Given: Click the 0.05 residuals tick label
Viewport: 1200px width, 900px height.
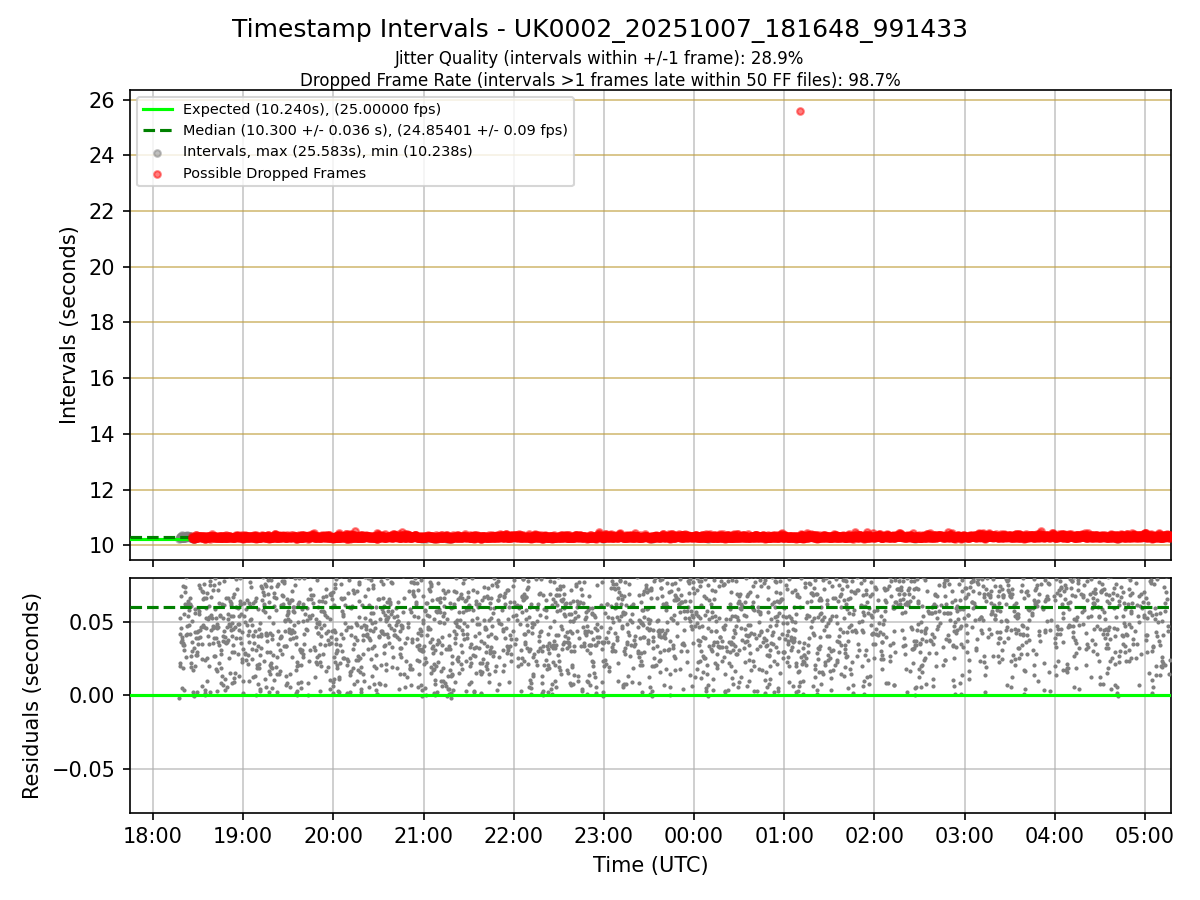Looking at the screenshot, I should click(x=92, y=622).
